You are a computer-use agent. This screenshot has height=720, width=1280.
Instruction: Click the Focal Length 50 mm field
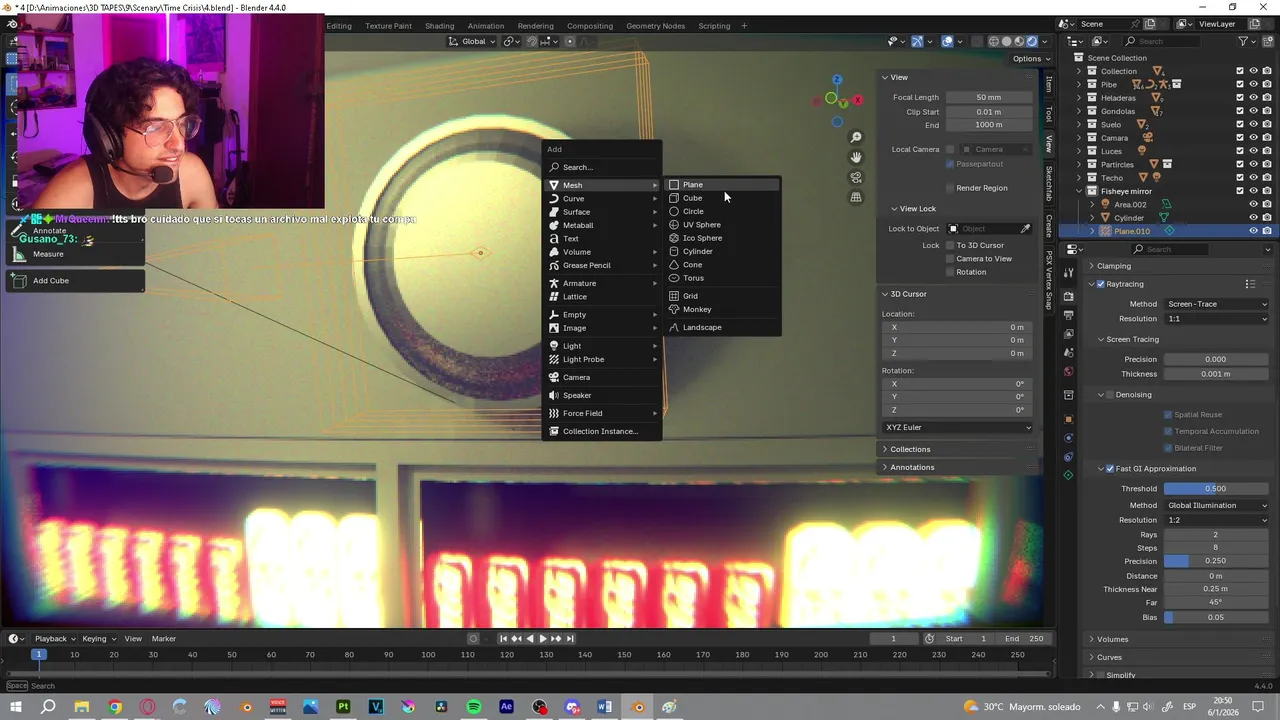coord(988,97)
